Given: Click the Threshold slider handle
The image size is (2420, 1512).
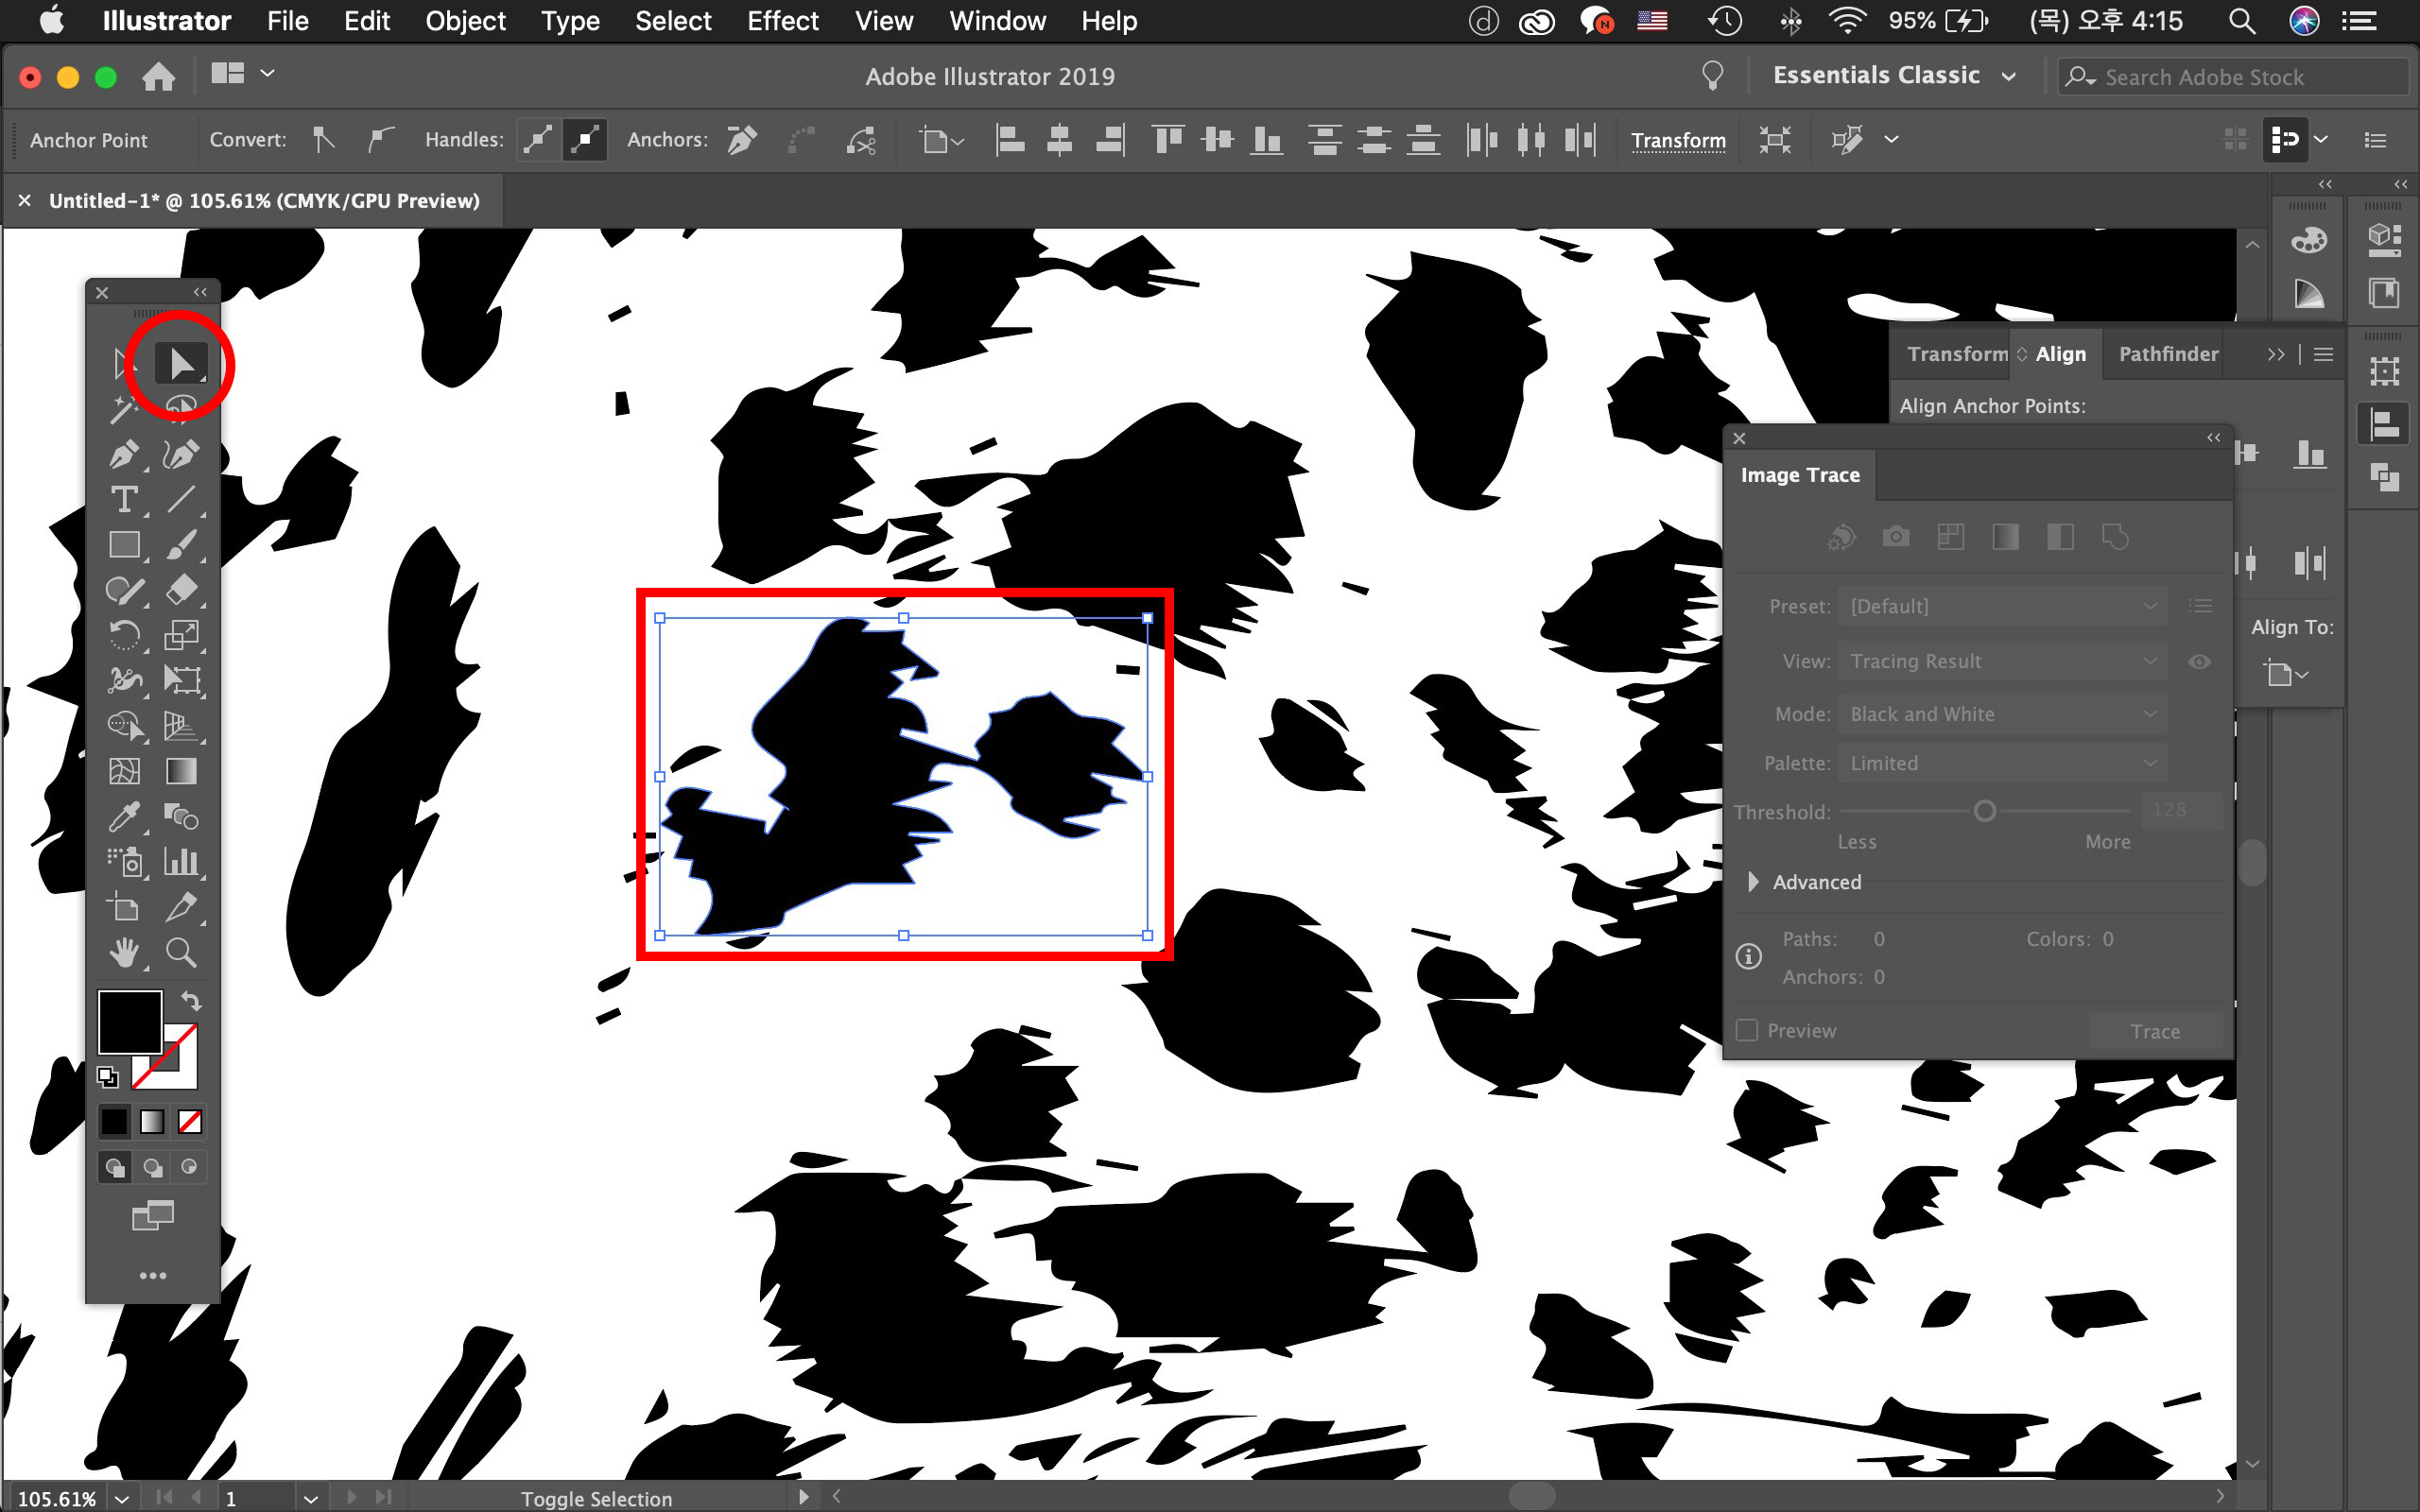Looking at the screenshot, I should point(1985,811).
